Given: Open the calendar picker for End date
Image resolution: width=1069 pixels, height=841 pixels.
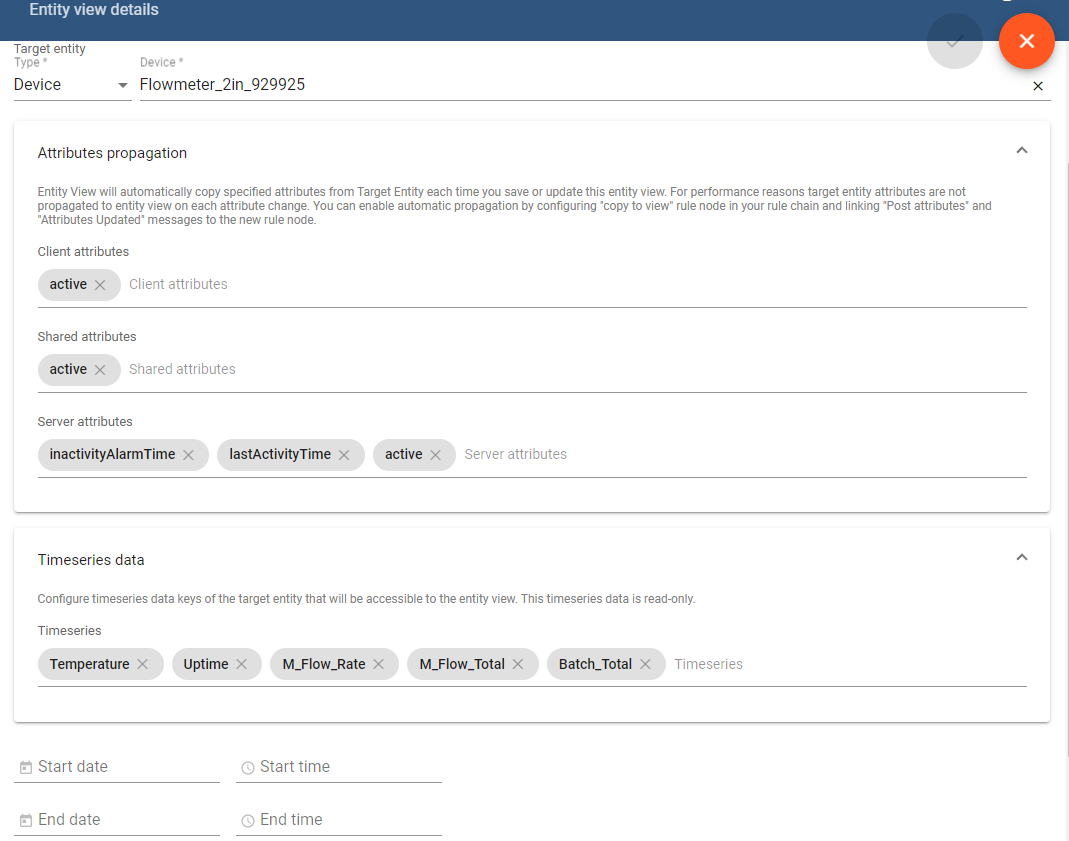Looking at the screenshot, I should [24, 819].
